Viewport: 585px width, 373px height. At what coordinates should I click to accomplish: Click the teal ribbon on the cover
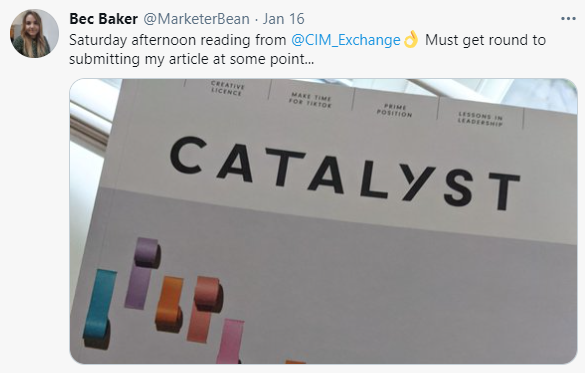[98, 308]
